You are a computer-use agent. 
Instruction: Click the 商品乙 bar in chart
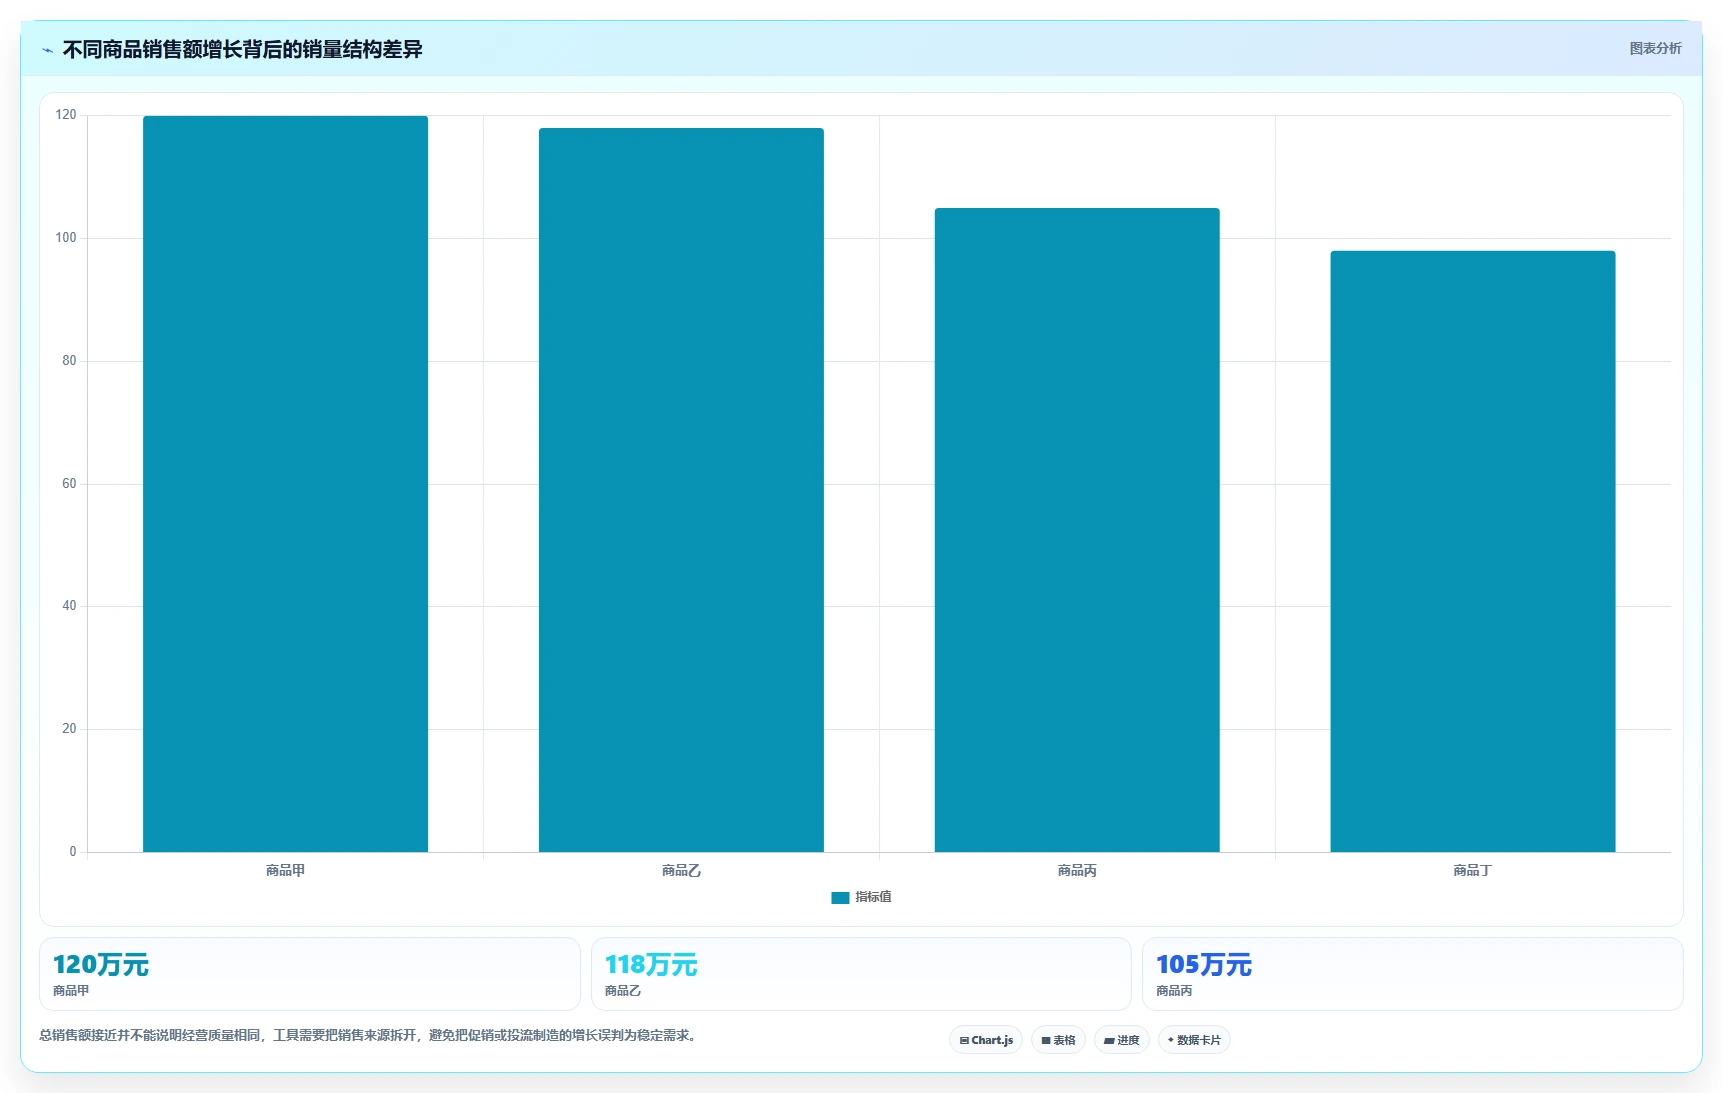coord(681,490)
